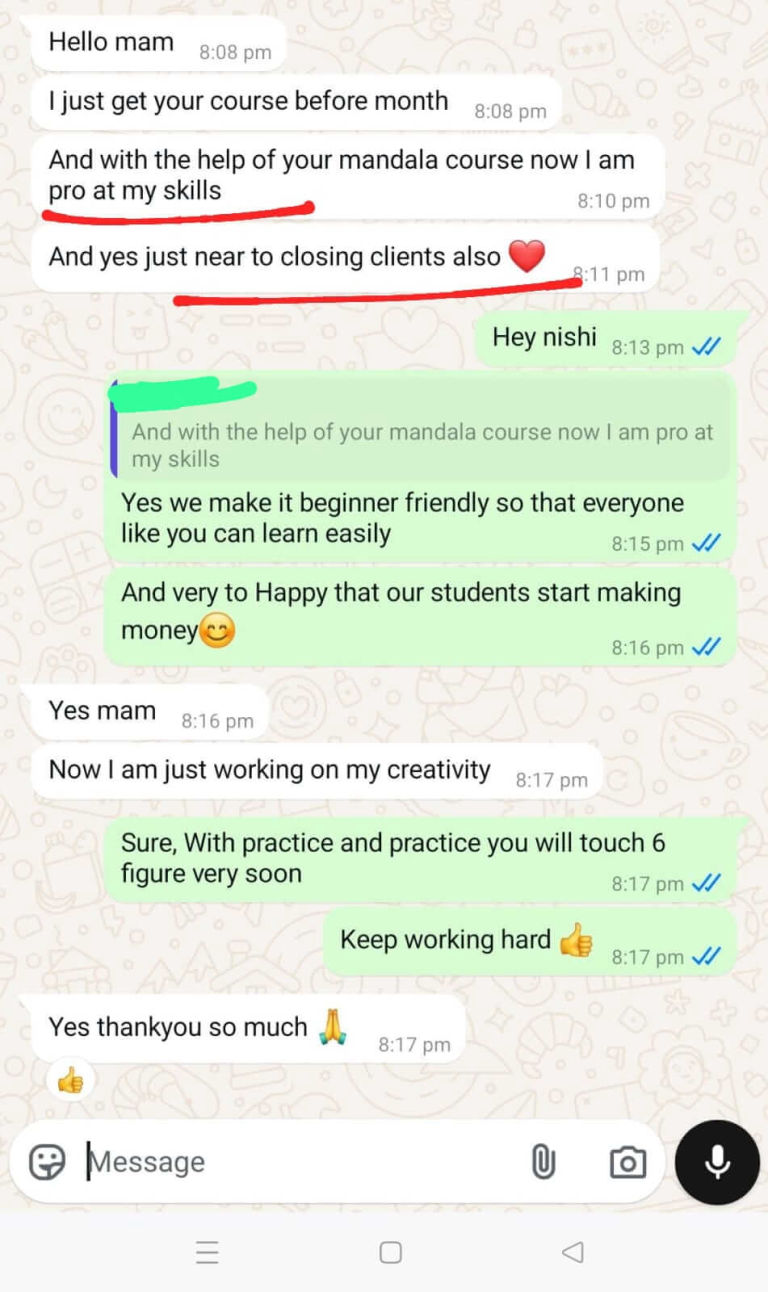The height and width of the screenshot is (1292, 768).
Task: Select the "students start making money" message
Action: coord(421,618)
